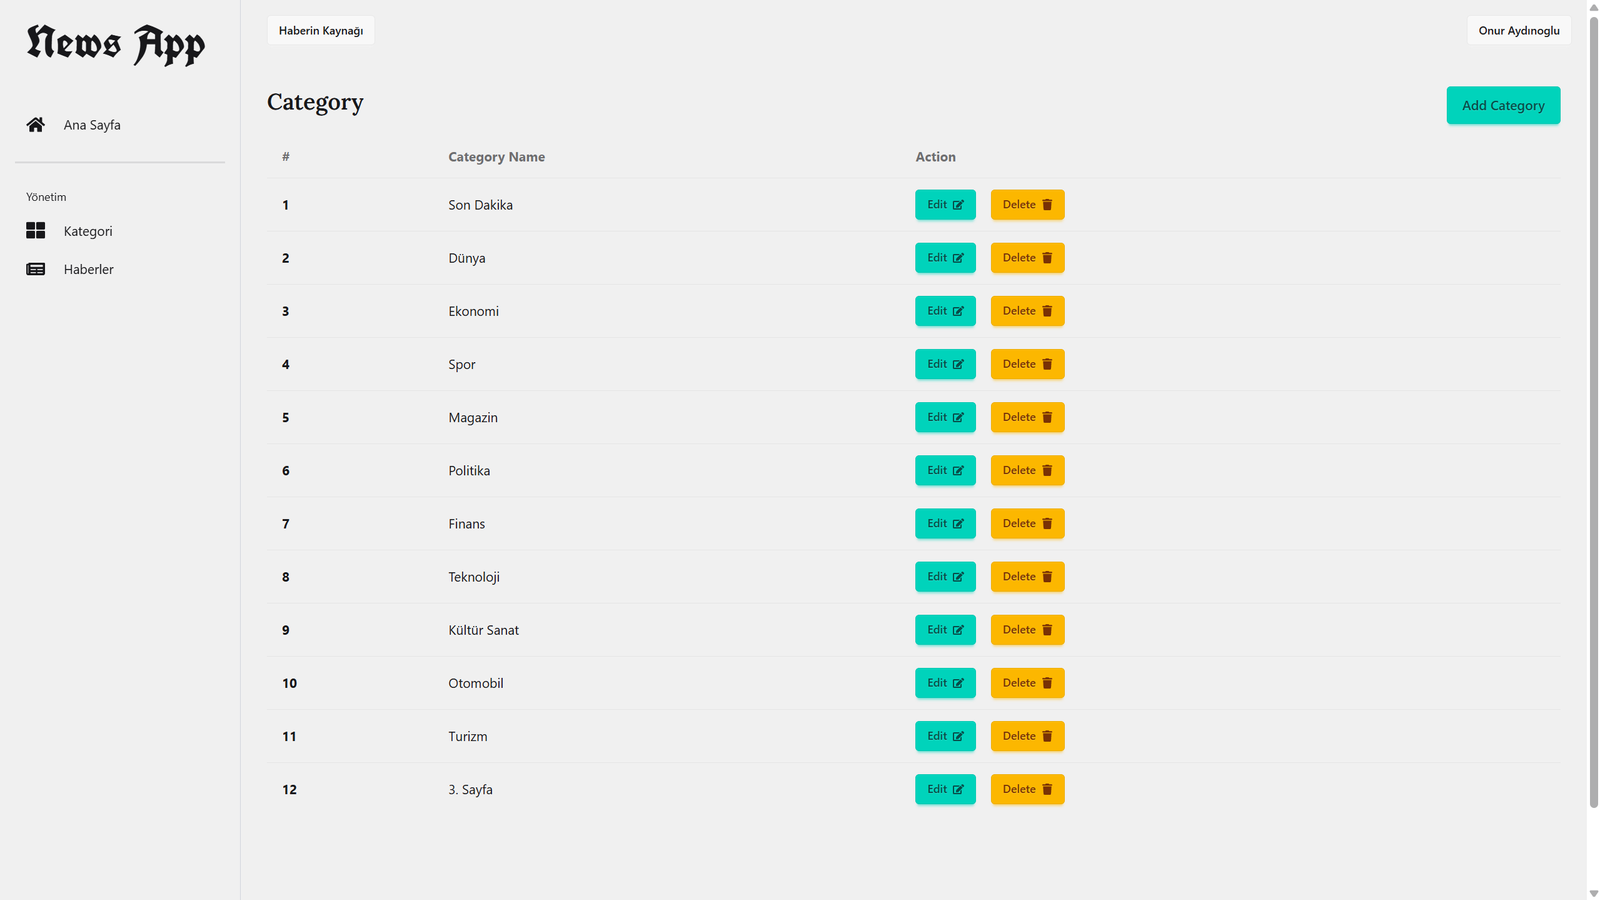Click the list icon next to Haberler
The height and width of the screenshot is (900, 1600).
36,269
